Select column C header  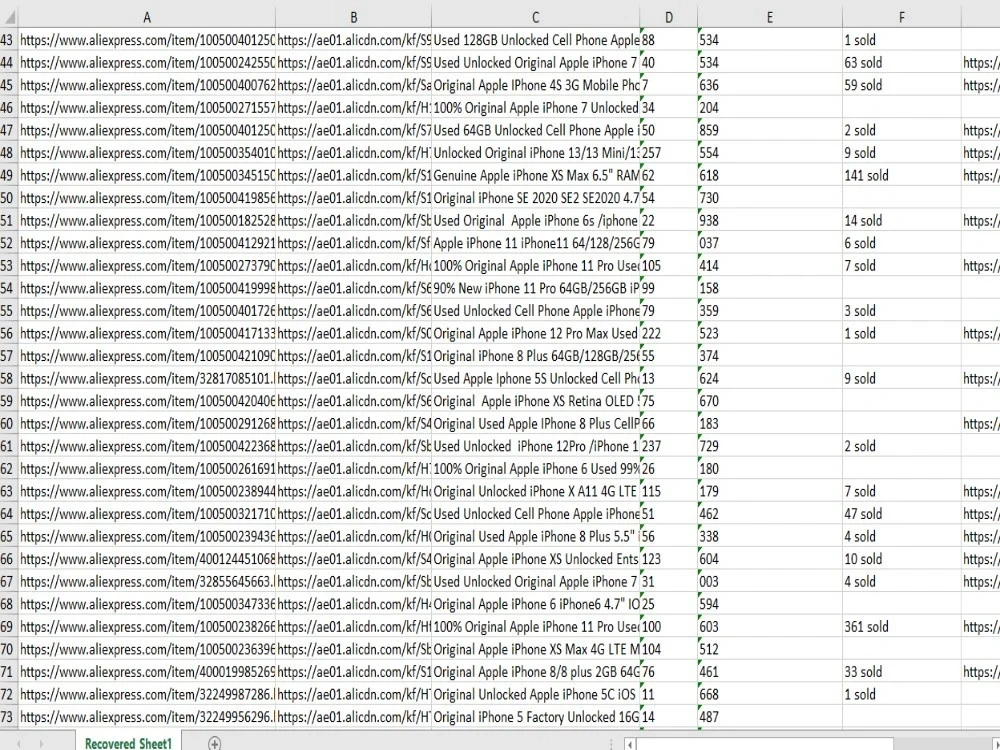pyautogui.click(x=536, y=17)
